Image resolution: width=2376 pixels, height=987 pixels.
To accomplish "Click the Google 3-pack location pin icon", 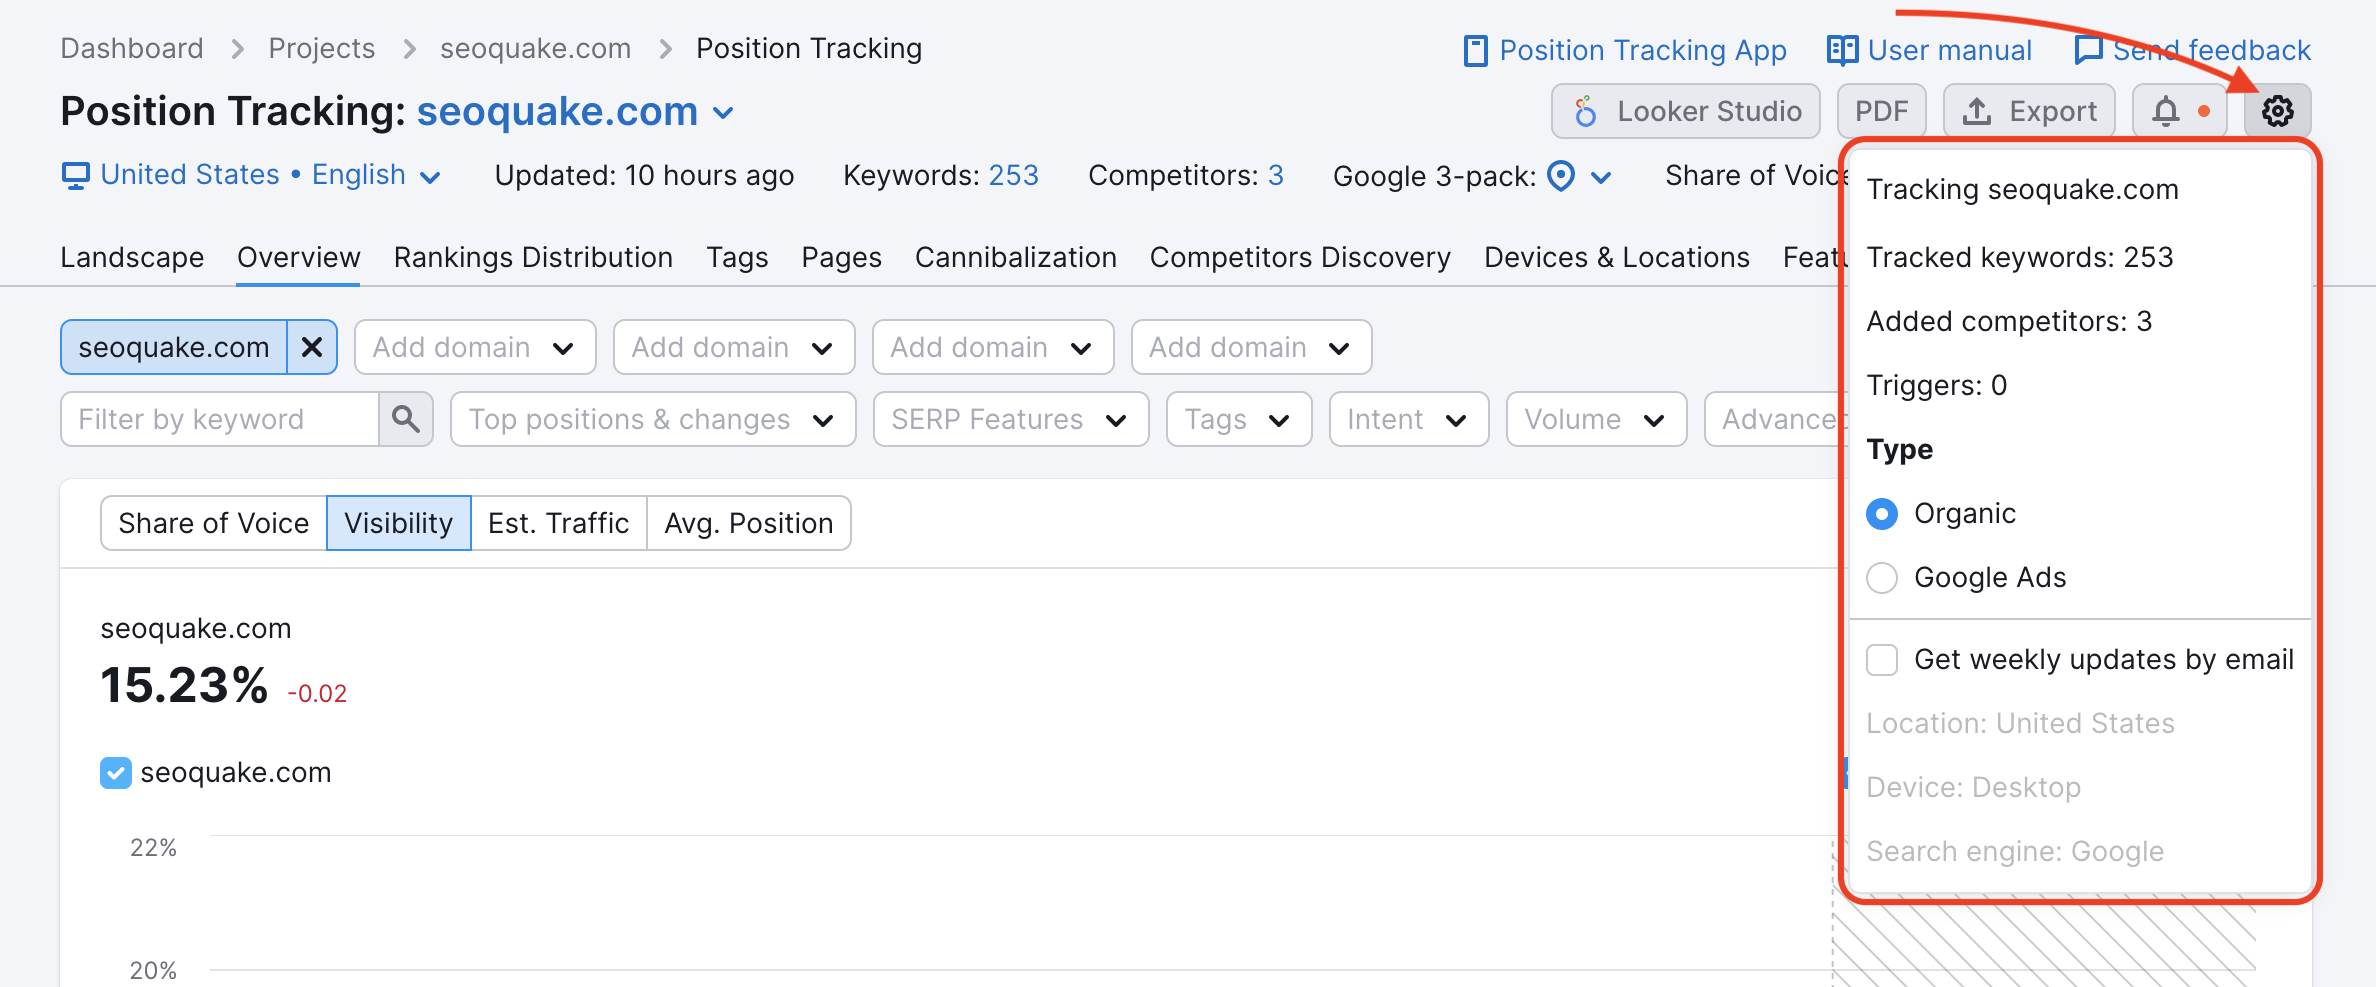I will [1561, 176].
